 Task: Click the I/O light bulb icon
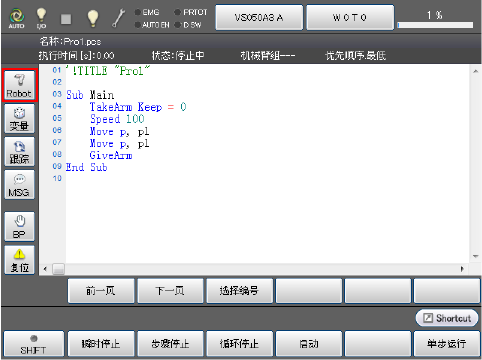41,18
